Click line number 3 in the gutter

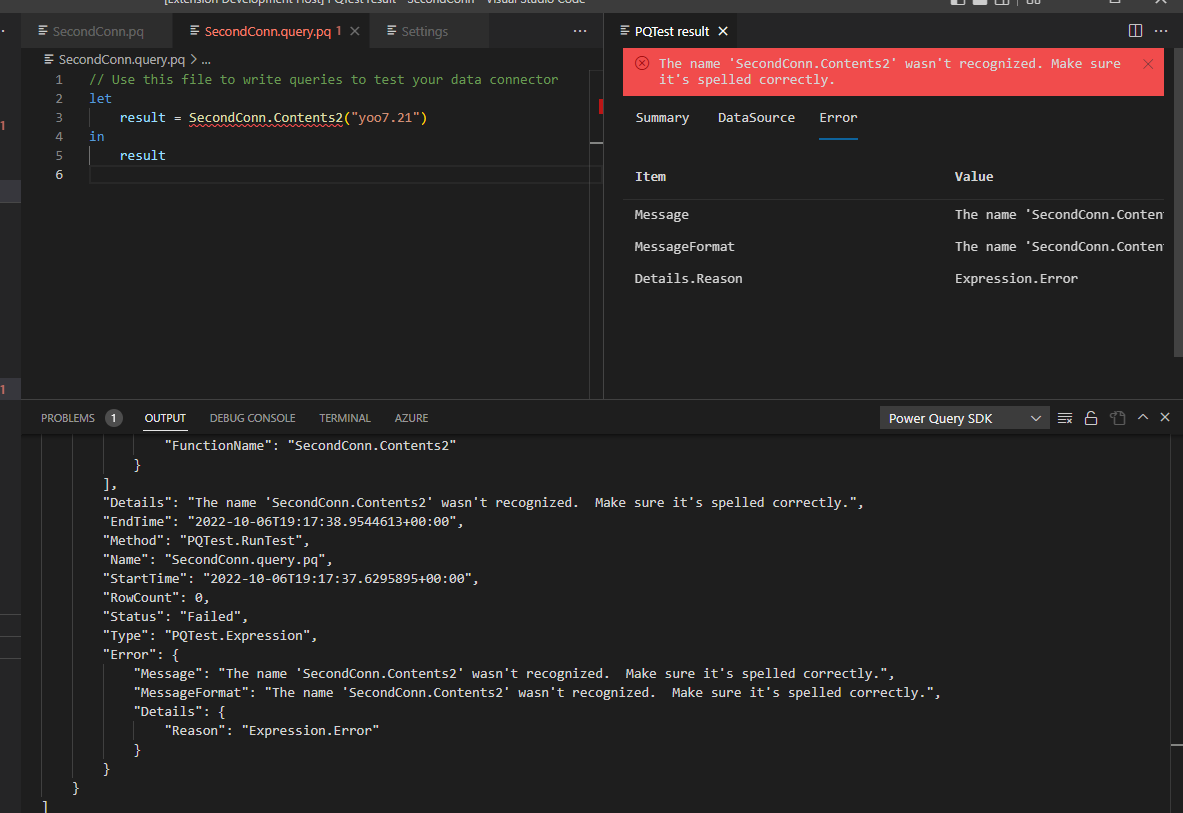click(x=59, y=118)
